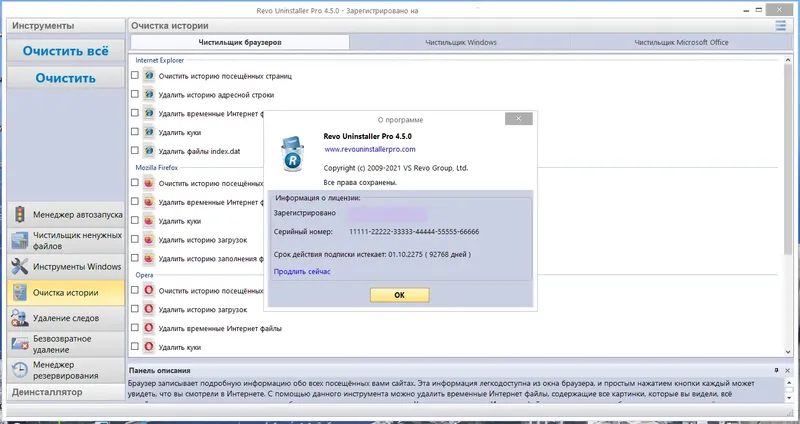Screen dimensions: 800x424
Task: Click the browser list vertical scrollbar track
Action: point(788,204)
